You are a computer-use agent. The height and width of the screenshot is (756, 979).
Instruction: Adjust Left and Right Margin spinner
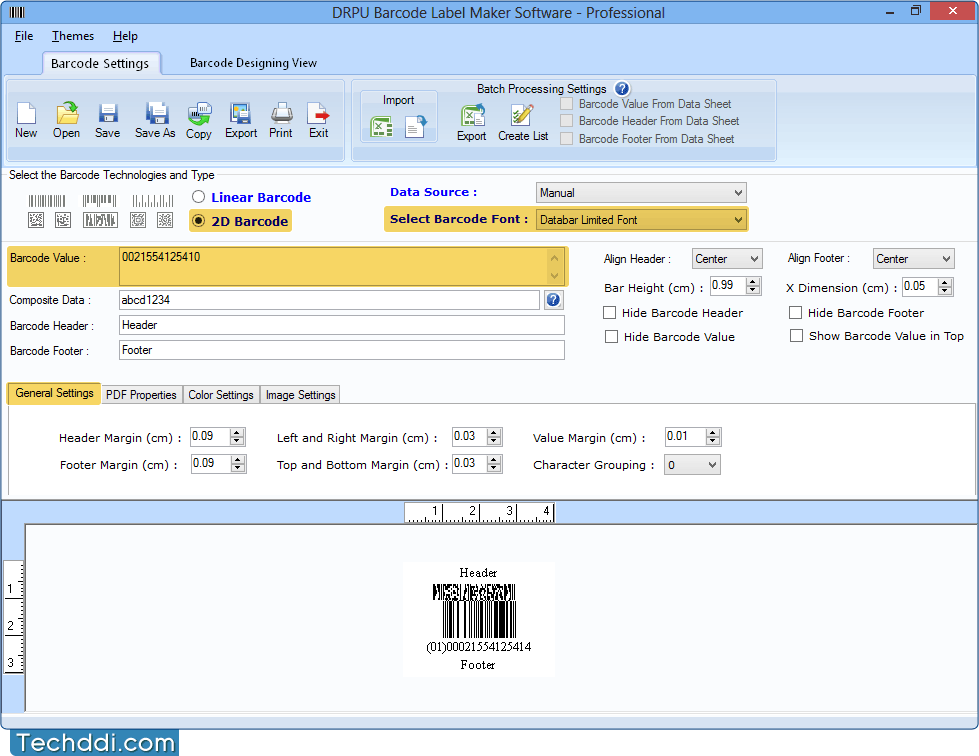pos(494,436)
